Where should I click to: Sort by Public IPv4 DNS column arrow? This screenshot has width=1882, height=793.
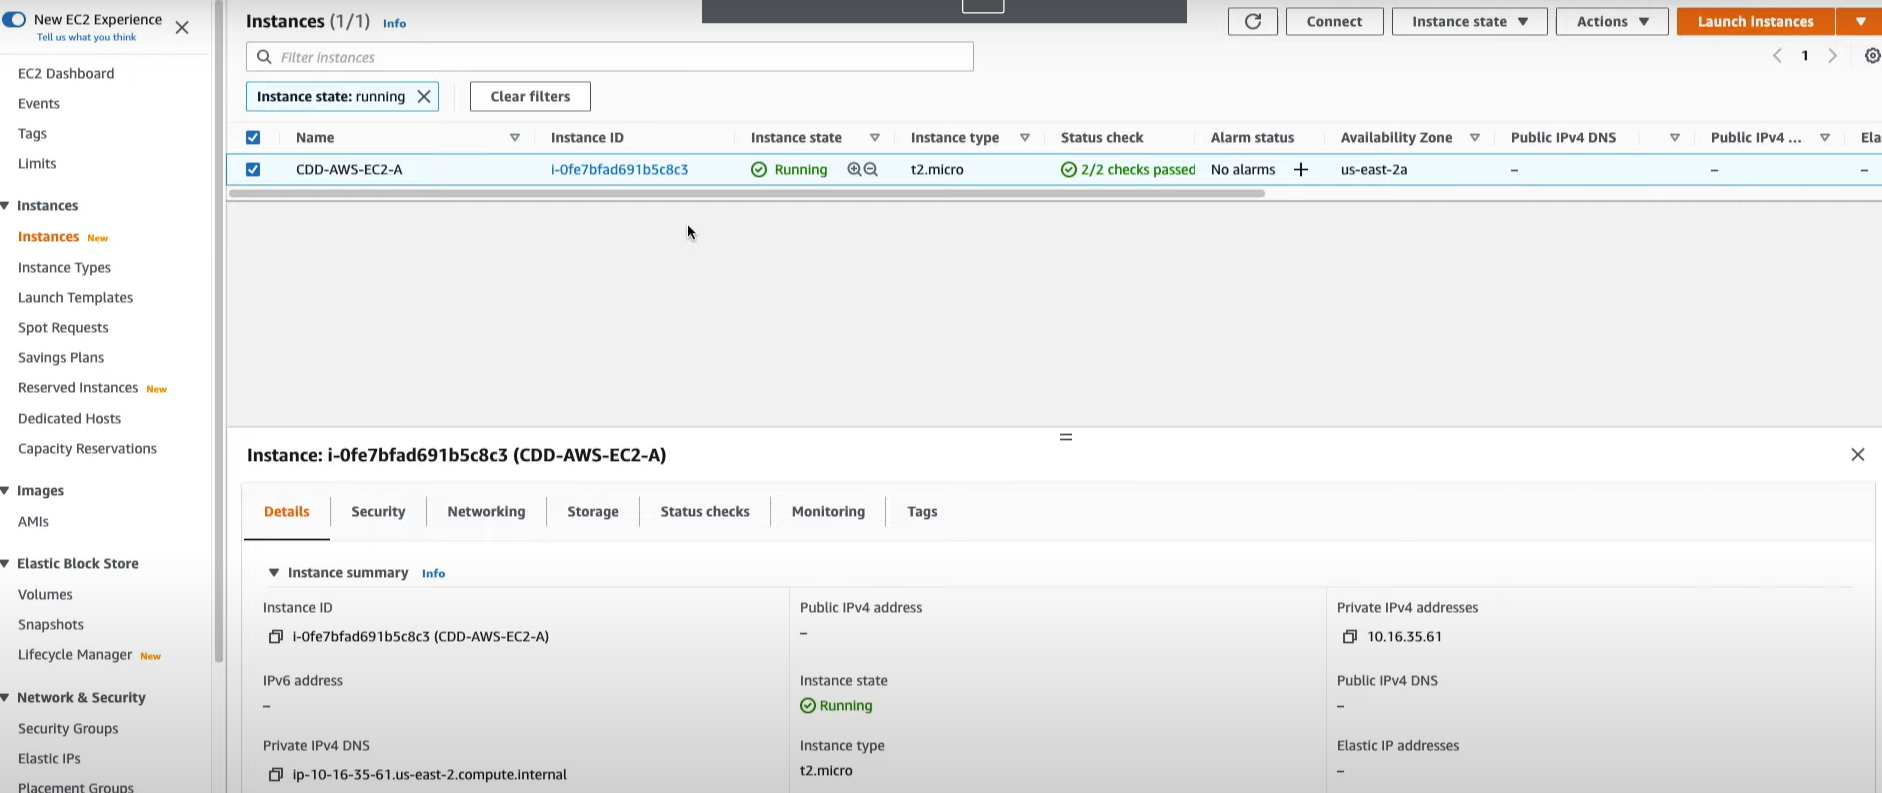1675,137
